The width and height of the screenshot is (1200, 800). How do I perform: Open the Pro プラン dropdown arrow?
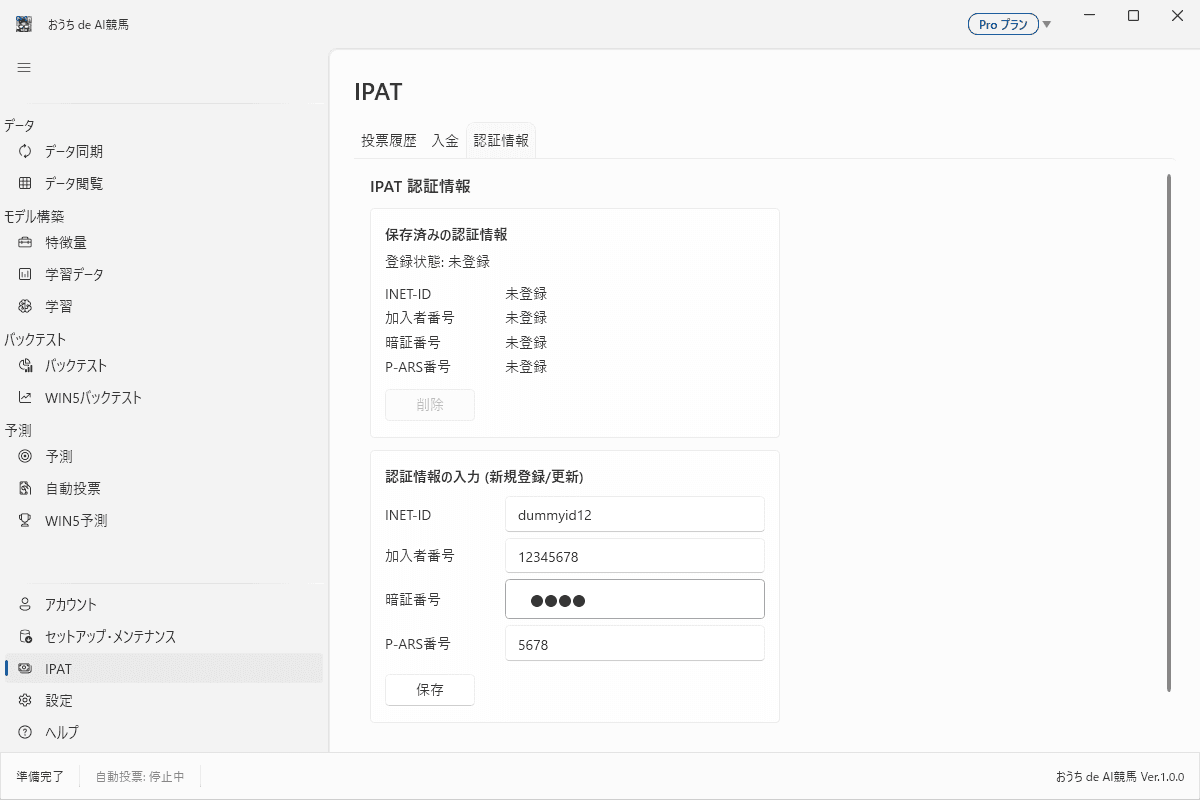coord(1047,25)
